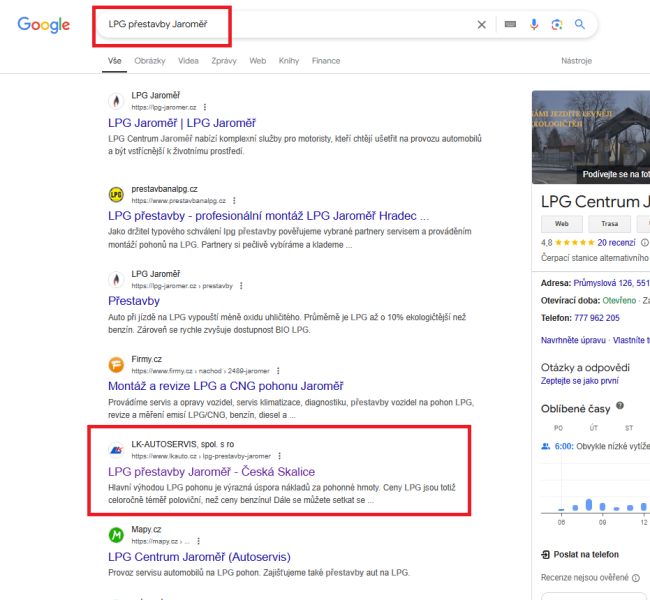
Task: Open the on-screen keyboard icon
Action: (x=510, y=24)
